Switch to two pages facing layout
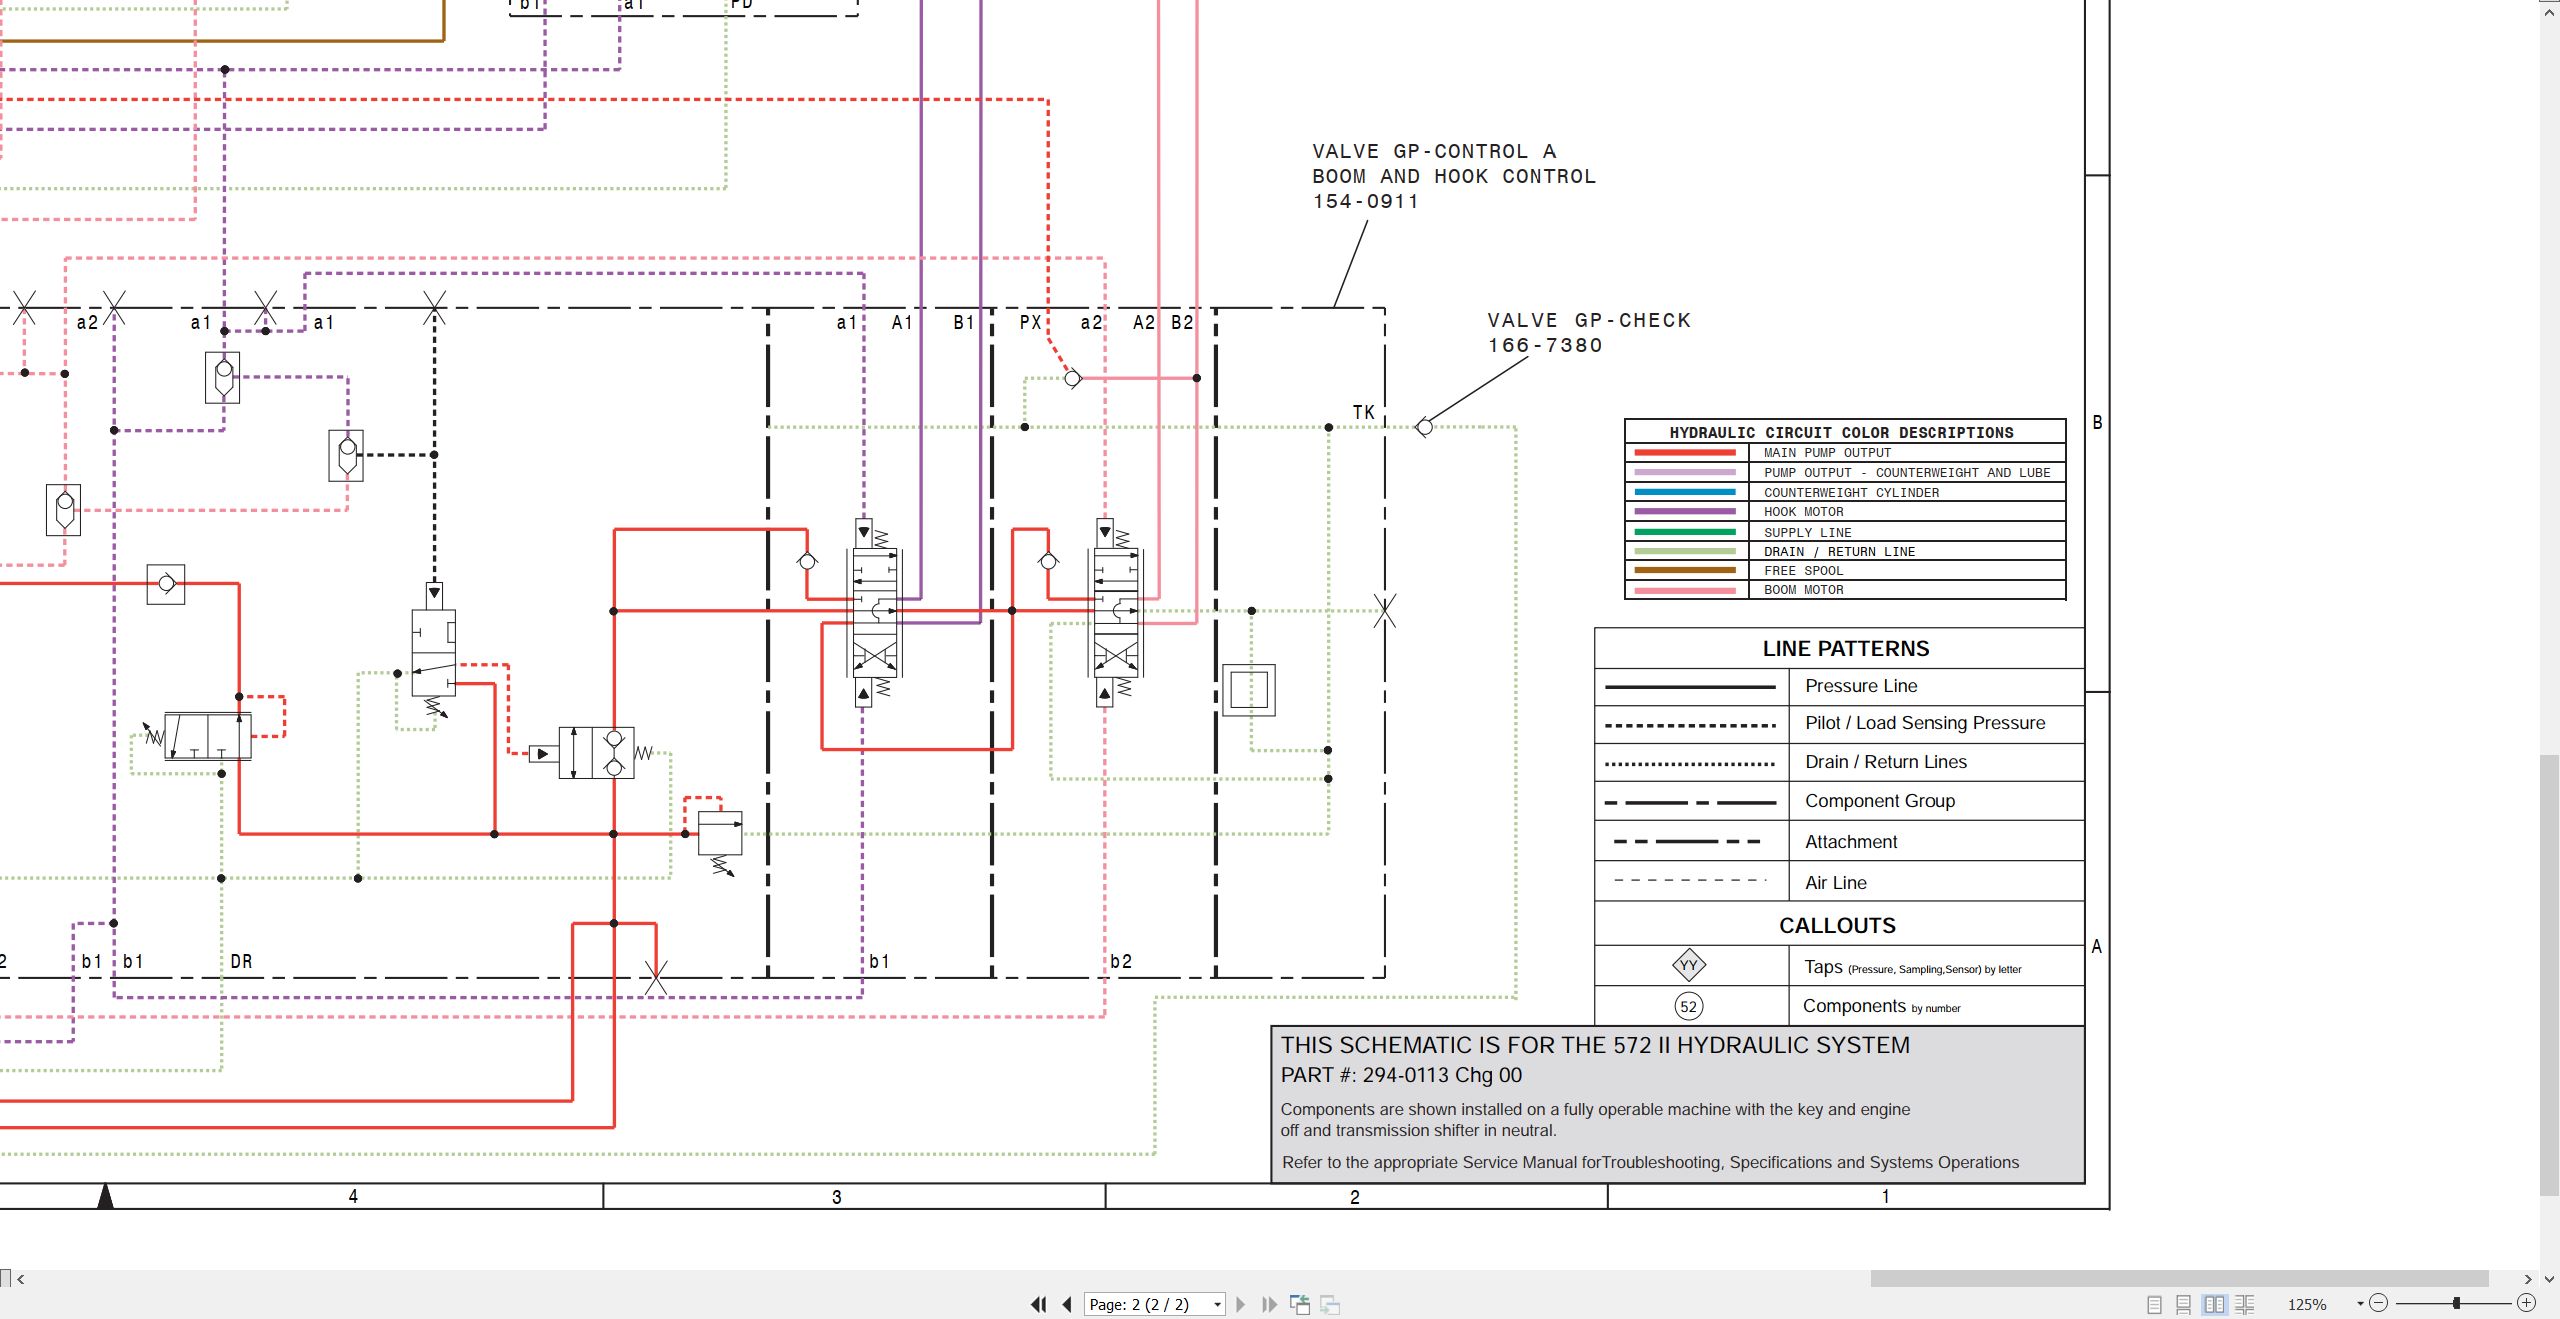This screenshot has width=2560, height=1319. 2214,1304
